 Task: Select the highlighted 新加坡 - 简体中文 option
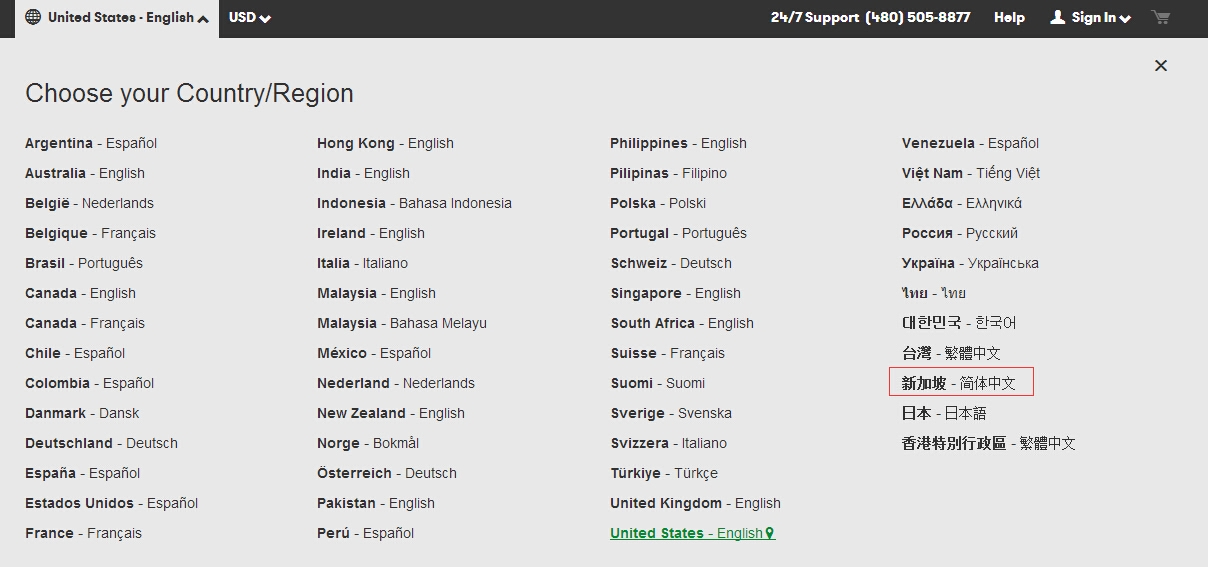point(960,383)
